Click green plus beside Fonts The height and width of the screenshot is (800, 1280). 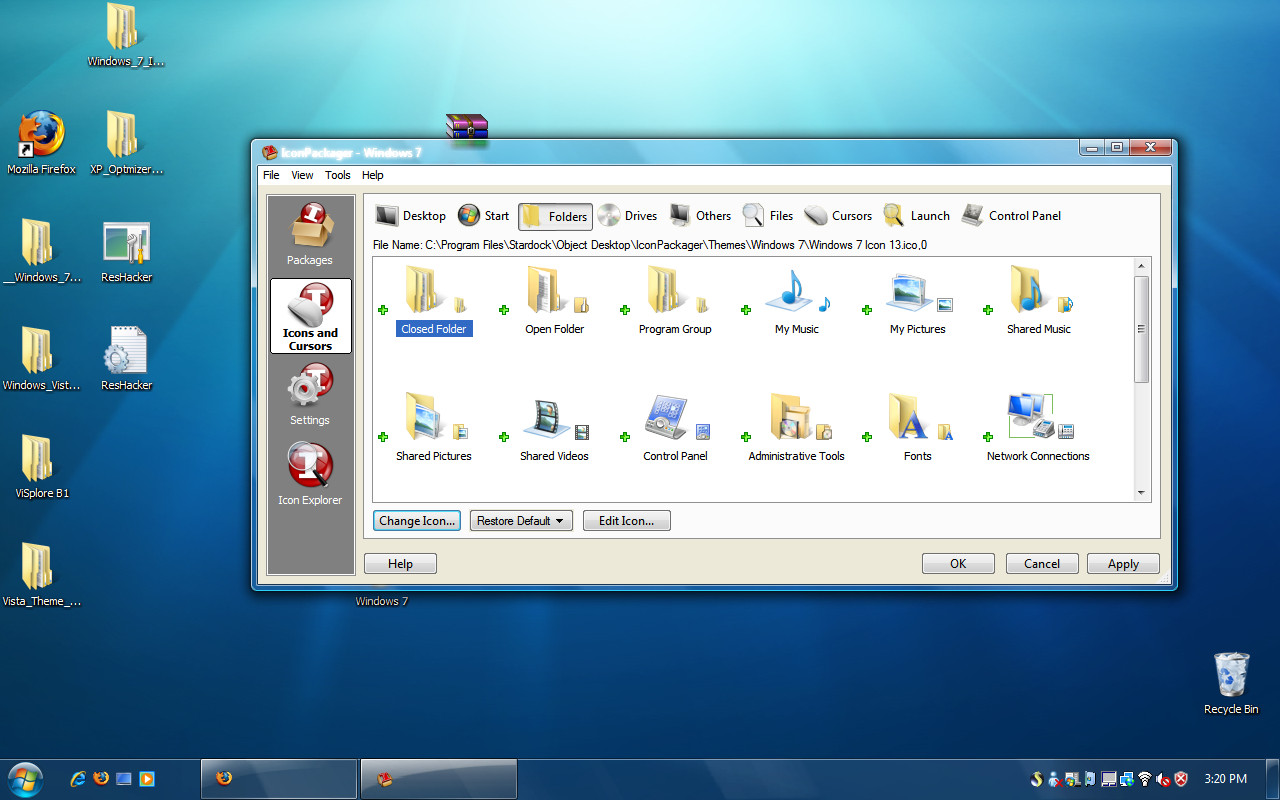click(867, 437)
